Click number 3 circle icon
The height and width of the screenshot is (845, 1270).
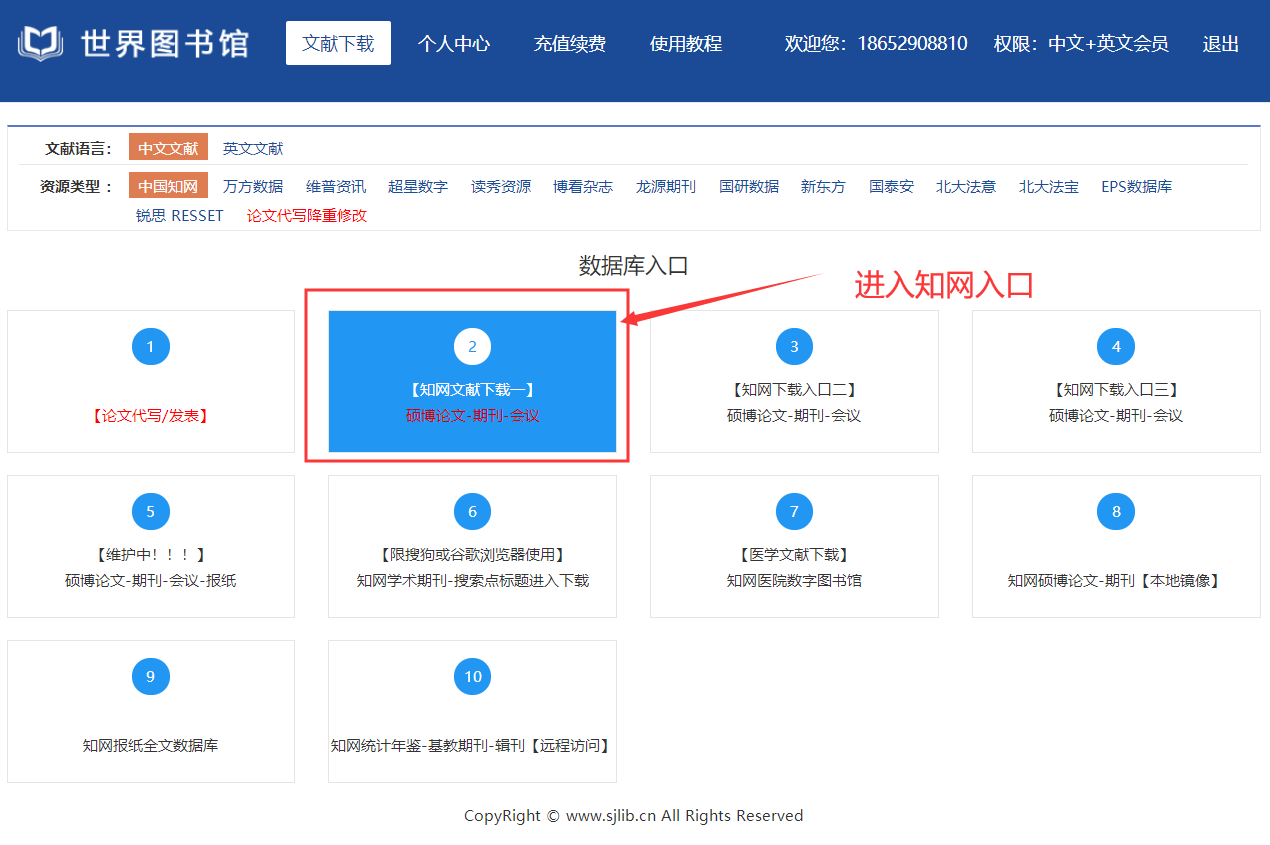[795, 347]
